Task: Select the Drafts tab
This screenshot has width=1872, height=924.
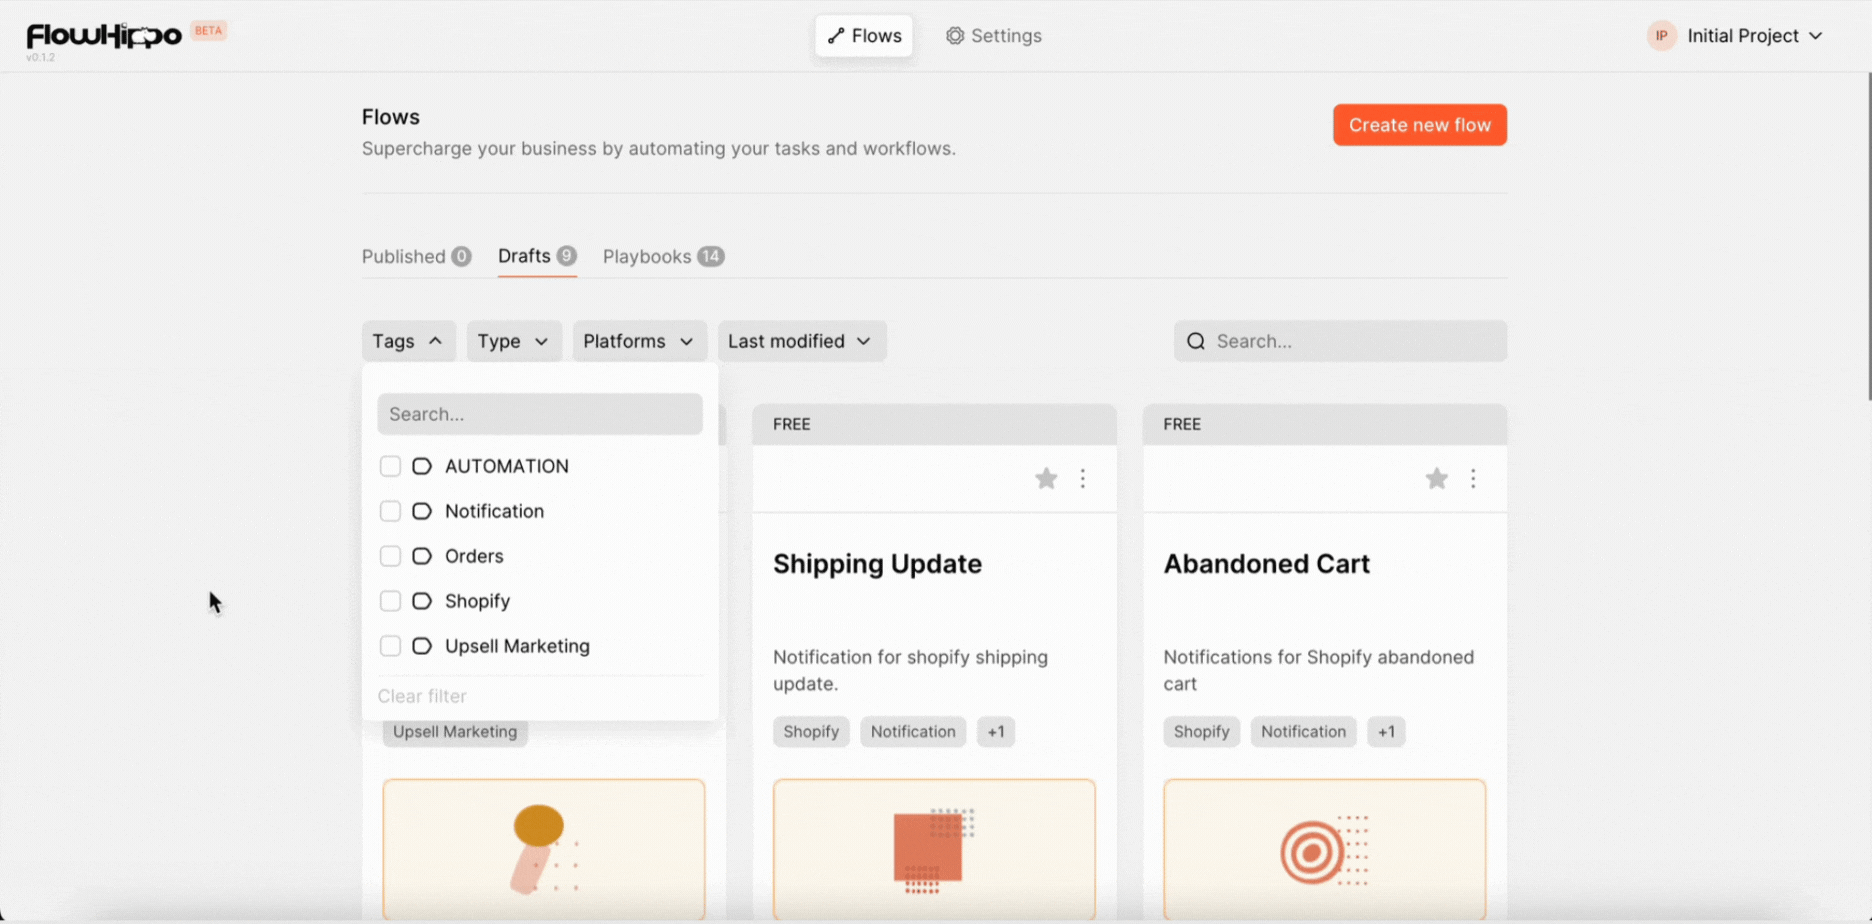Action: pyautogui.click(x=537, y=256)
